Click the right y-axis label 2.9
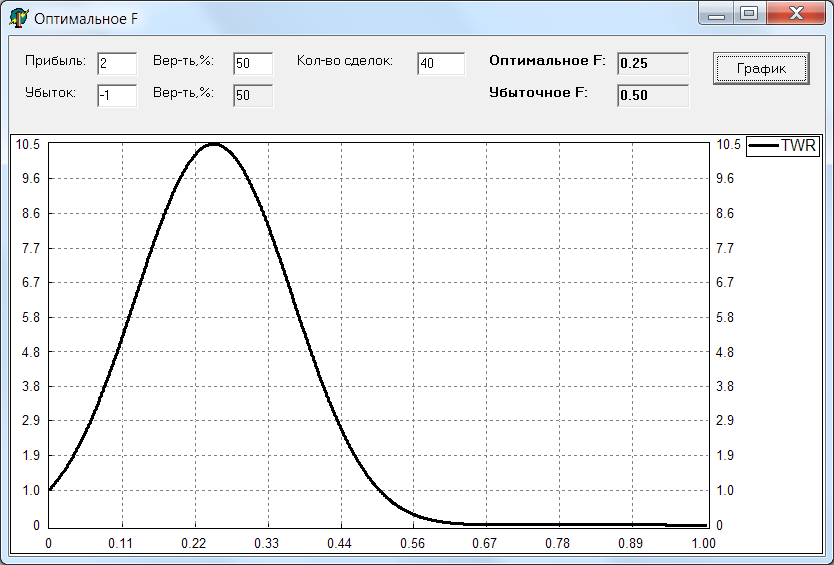Viewport: 834px width, 565px height. (725, 420)
